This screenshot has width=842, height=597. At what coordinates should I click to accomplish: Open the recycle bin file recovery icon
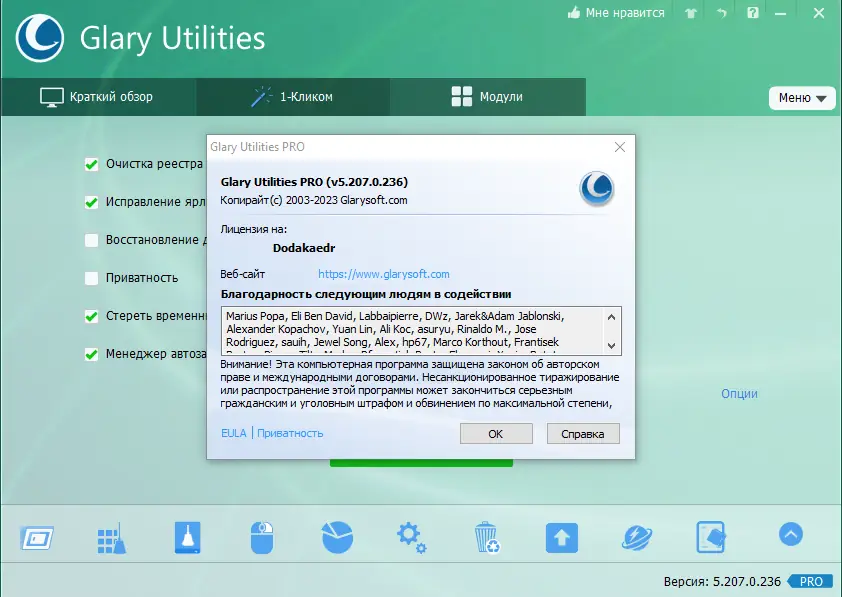487,537
